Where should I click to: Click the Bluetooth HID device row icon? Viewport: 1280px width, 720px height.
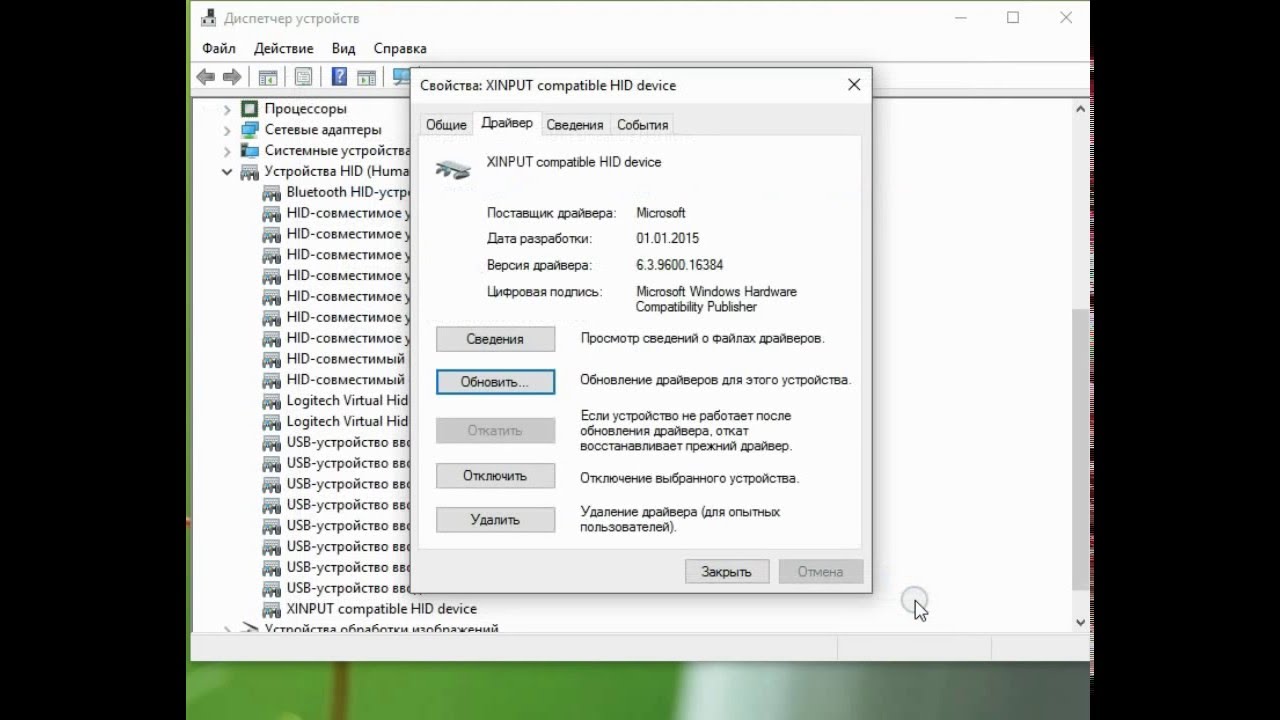pyautogui.click(x=271, y=192)
